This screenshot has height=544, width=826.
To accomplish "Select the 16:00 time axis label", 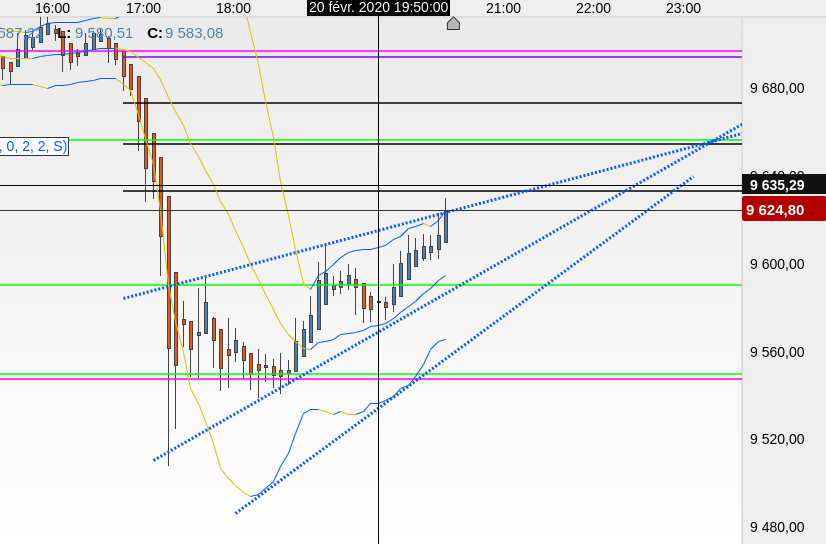I will pyautogui.click(x=53, y=8).
